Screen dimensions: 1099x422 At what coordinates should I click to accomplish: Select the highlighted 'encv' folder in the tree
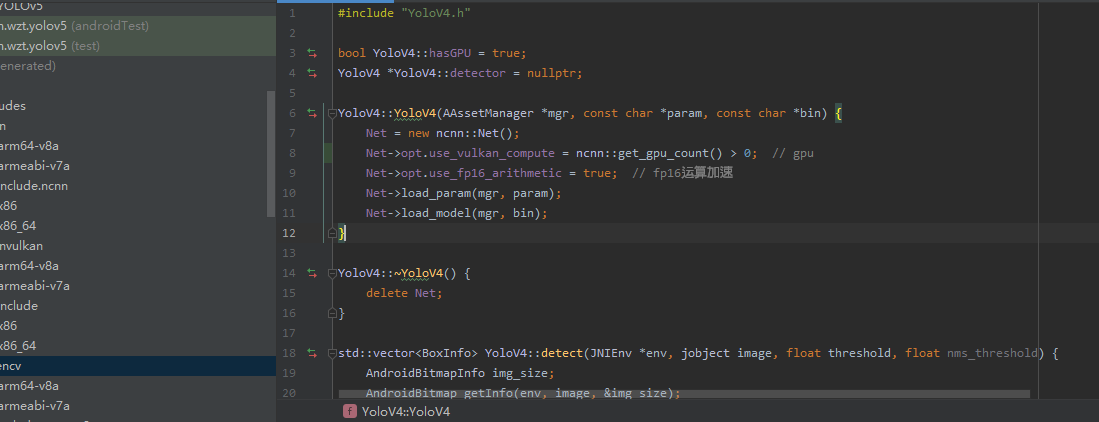[137, 366]
